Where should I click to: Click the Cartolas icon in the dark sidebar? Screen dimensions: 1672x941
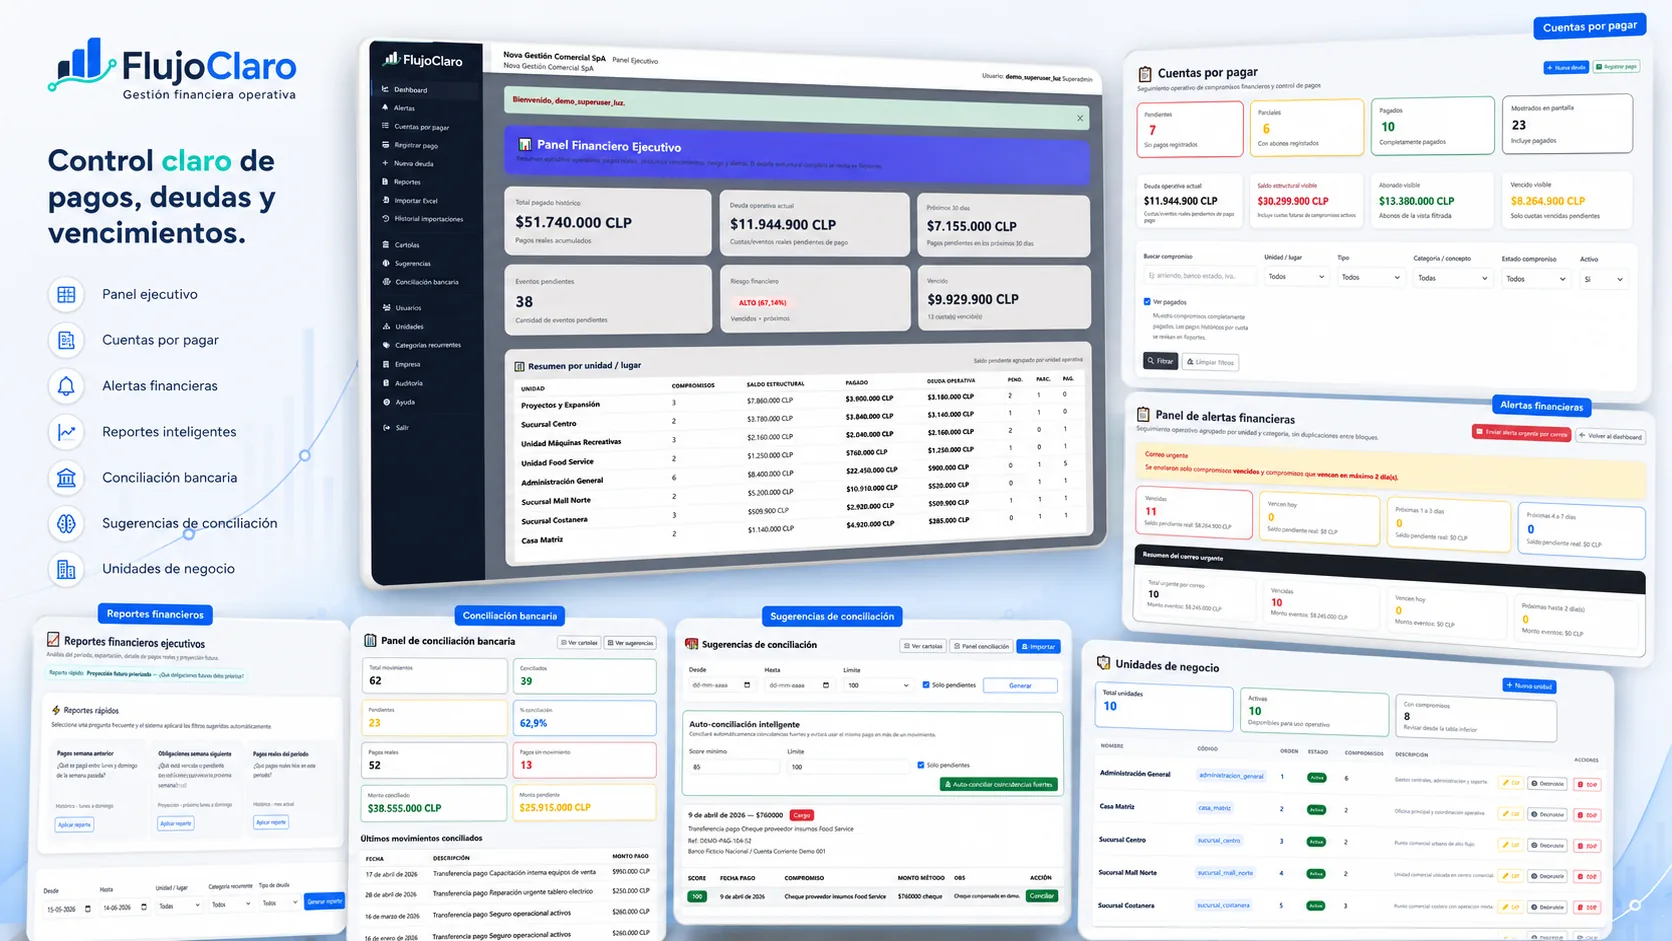click(x=385, y=244)
